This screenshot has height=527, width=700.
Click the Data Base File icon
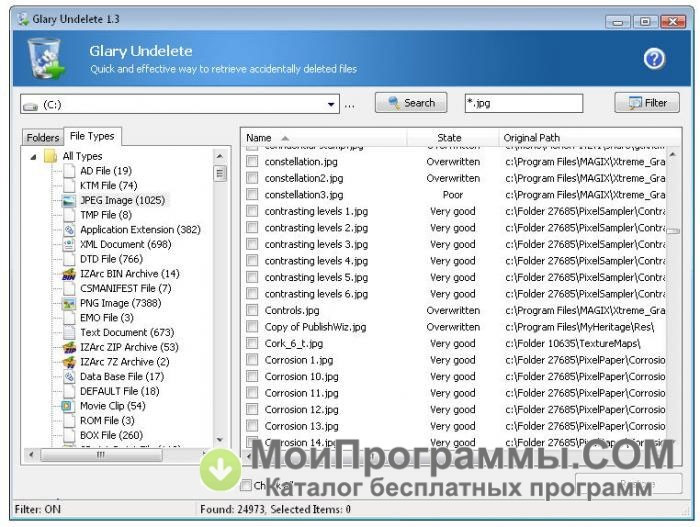tap(69, 376)
